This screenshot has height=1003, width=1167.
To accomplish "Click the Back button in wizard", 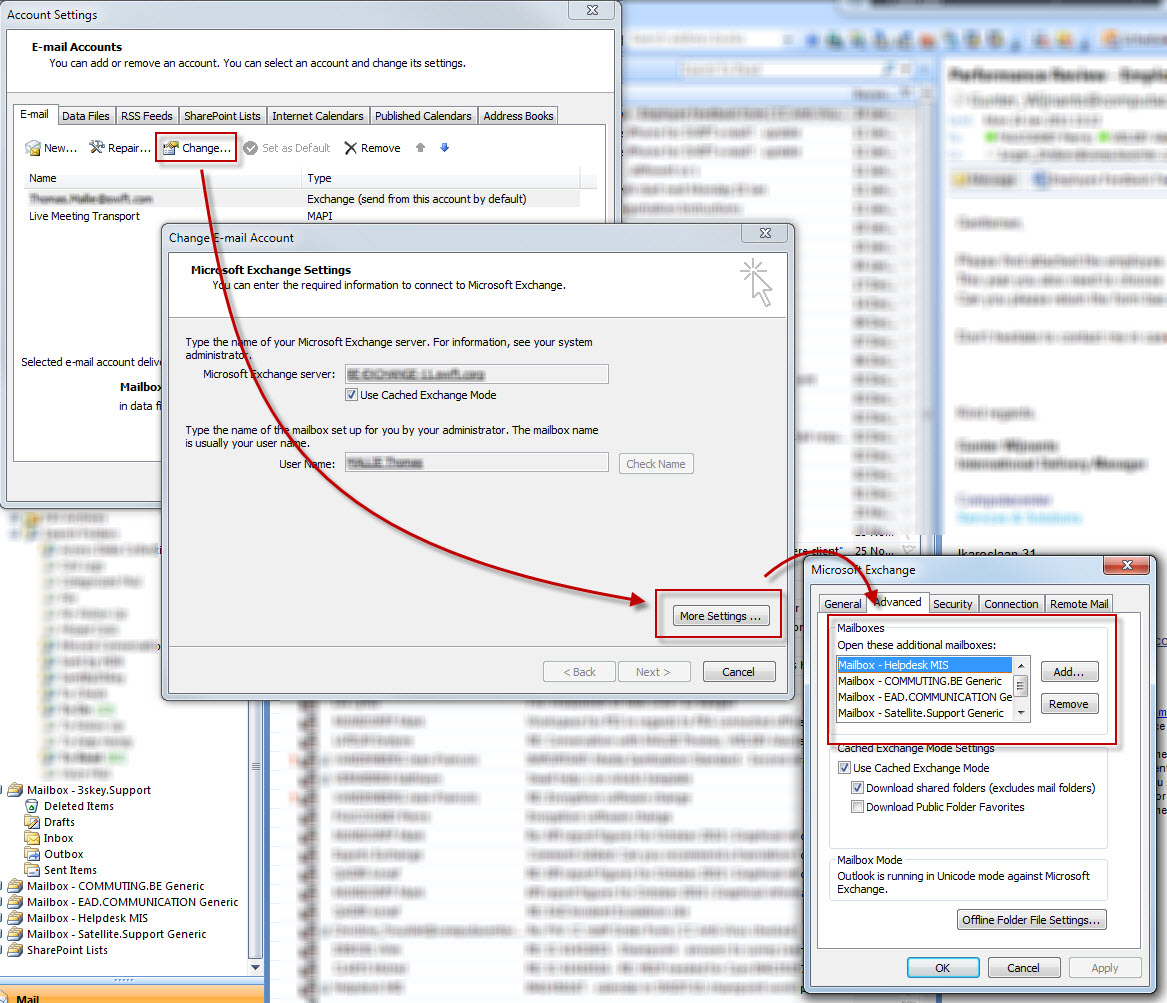I will (579, 672).
